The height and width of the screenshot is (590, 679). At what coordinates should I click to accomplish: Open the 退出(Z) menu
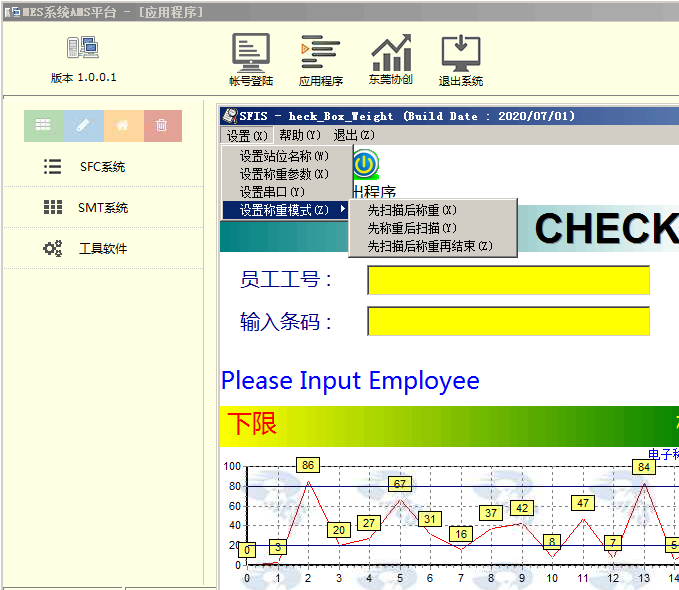pyautogui.click(x=353, y=135)
